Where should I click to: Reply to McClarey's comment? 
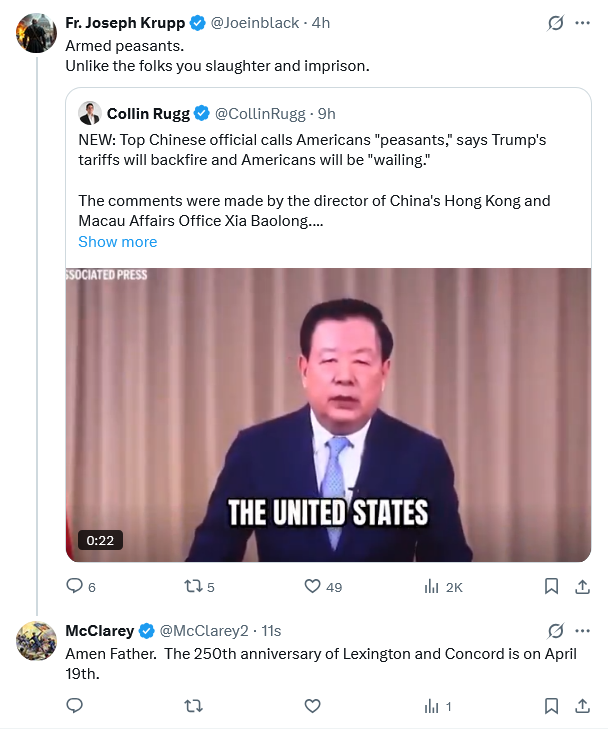74,706
